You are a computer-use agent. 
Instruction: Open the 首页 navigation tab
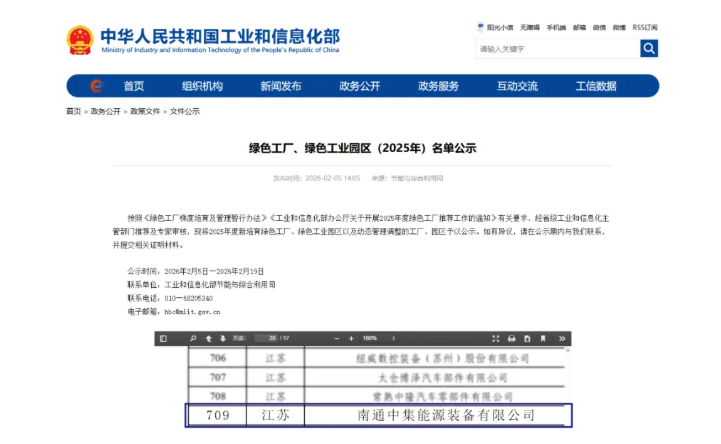[x=133, y=86]
